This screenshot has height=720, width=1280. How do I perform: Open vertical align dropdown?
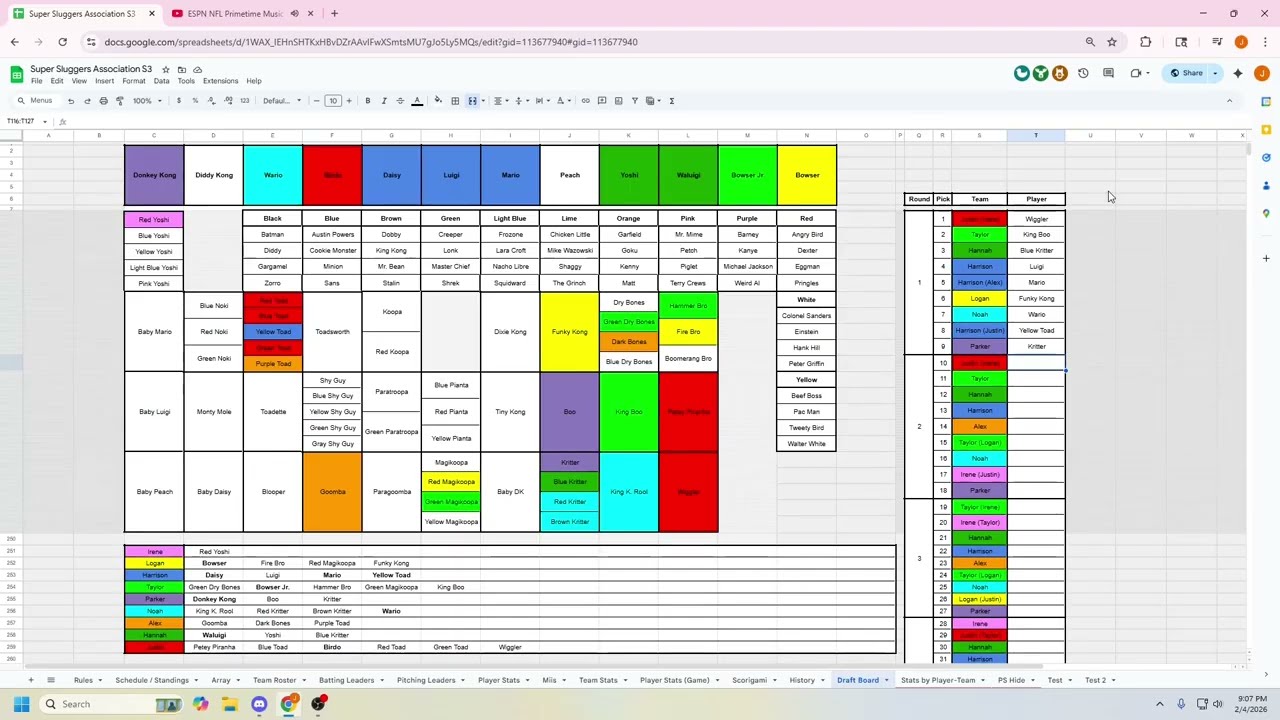coord(521,101)
